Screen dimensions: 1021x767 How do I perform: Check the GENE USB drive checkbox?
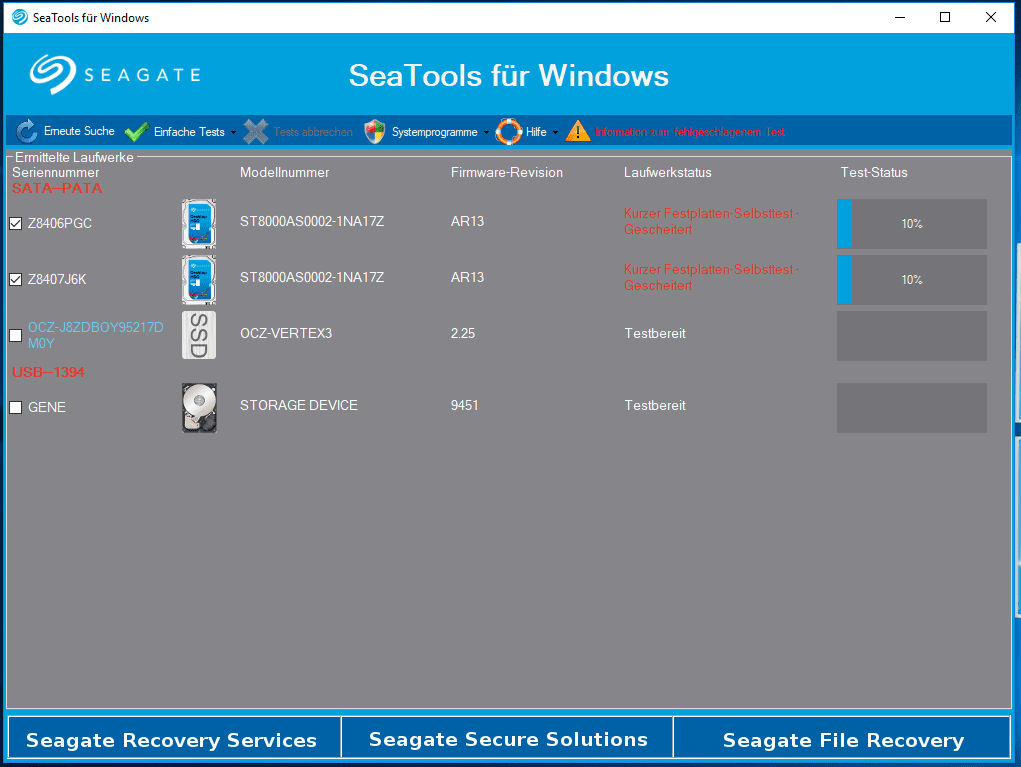pyautogui.click(x=16, y=408)
